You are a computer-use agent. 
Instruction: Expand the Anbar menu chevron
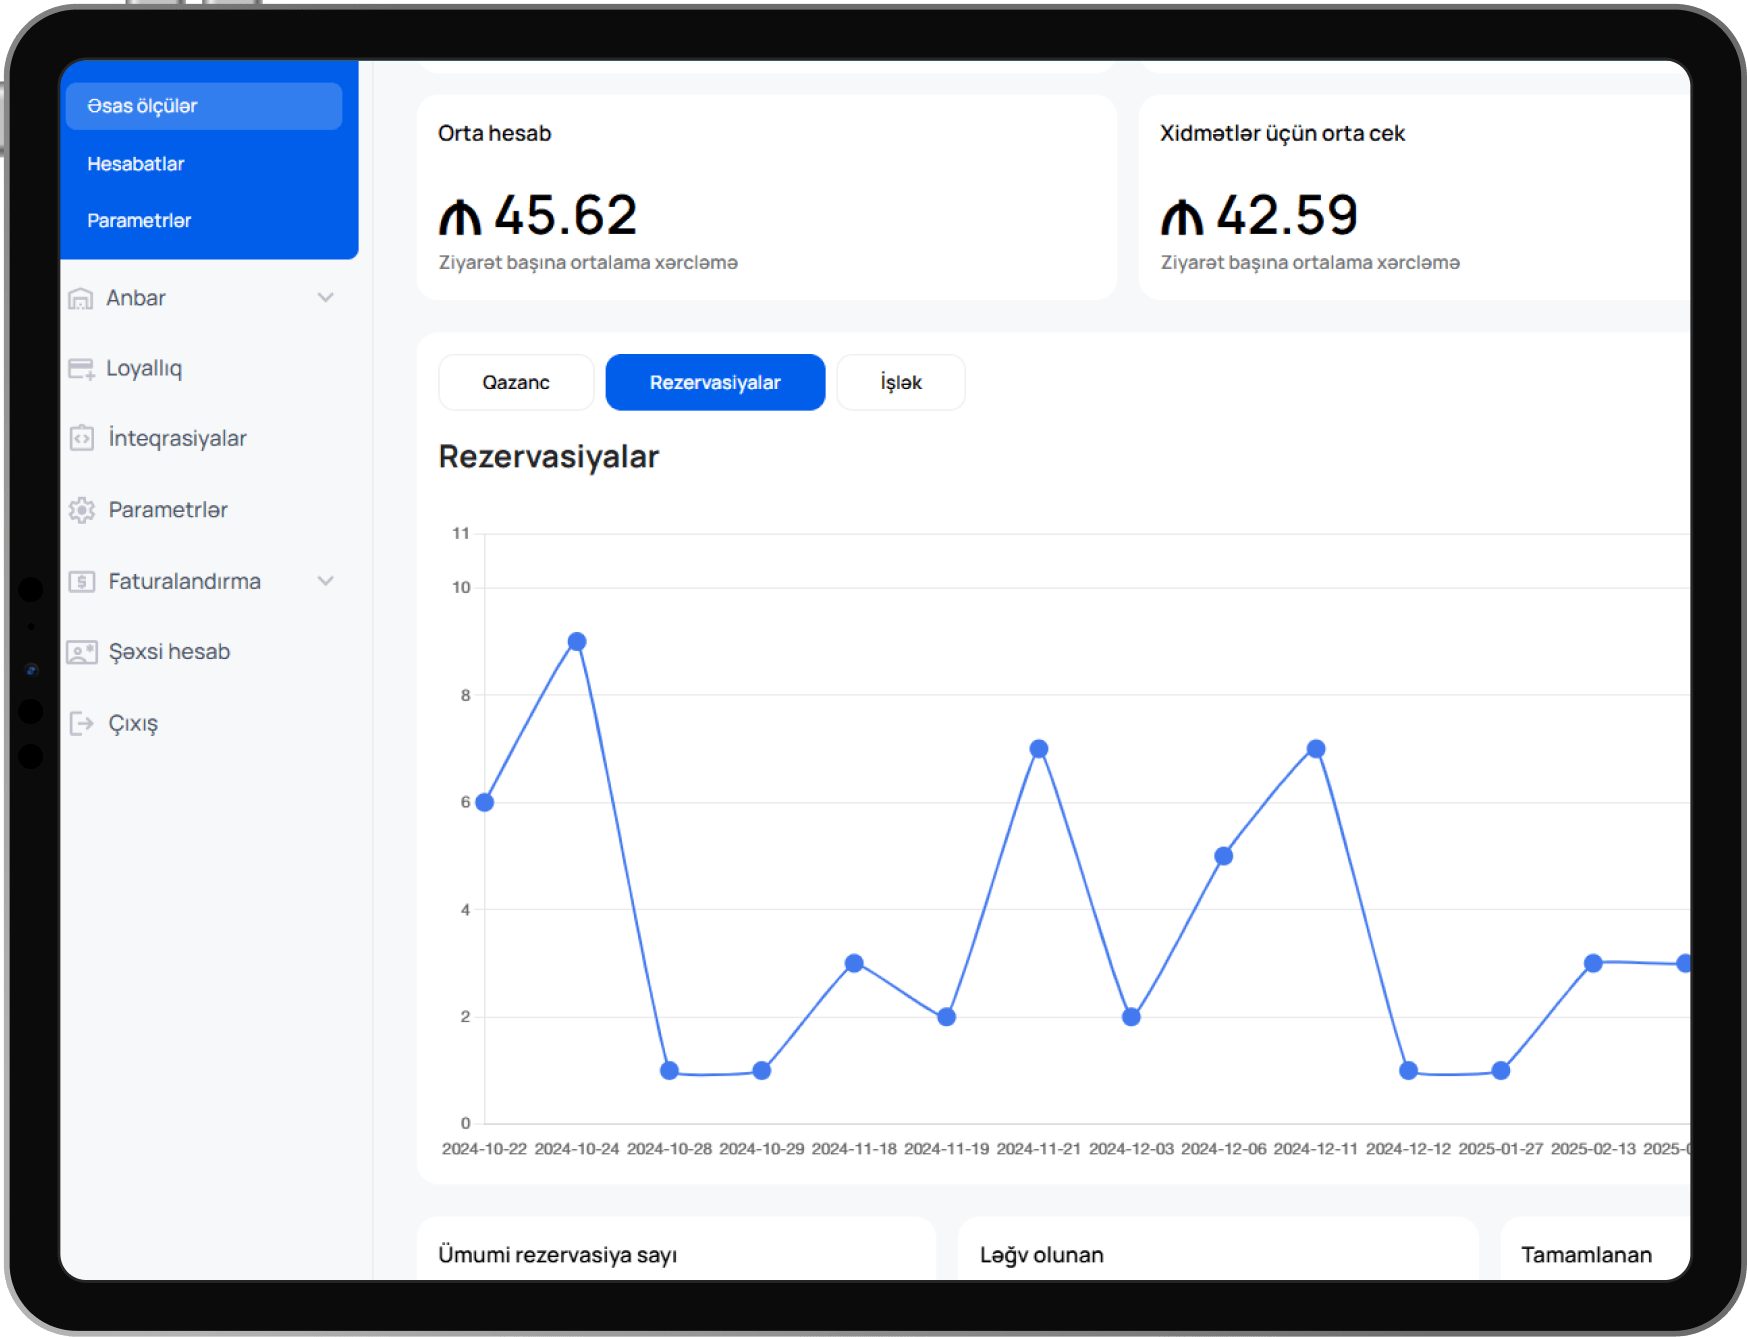pyautogui.click(x=325, y=298)
